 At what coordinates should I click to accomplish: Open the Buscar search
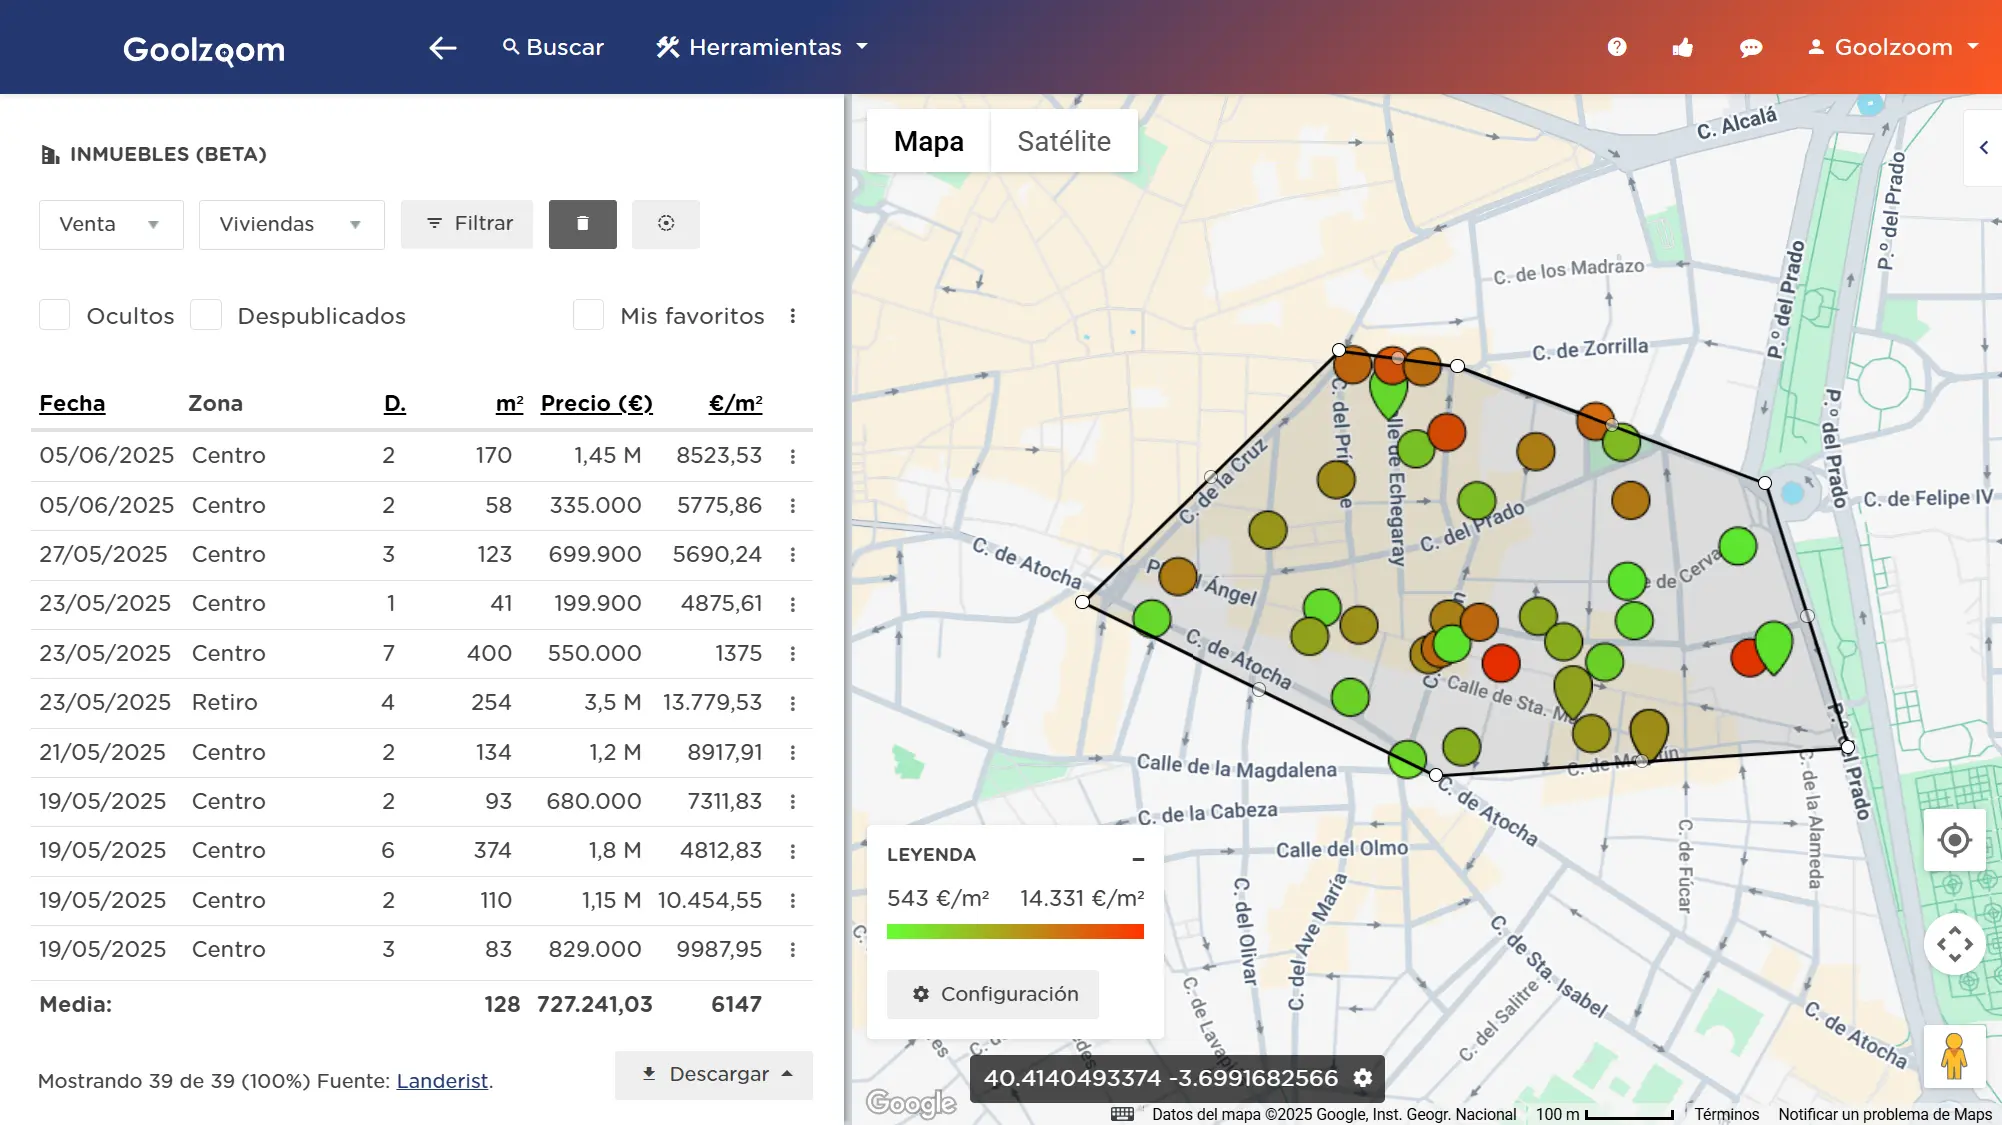click(553, 47)
